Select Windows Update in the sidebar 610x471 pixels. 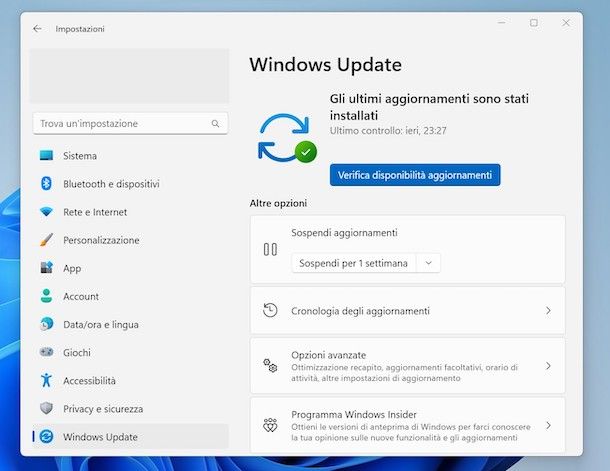(130, 436)
